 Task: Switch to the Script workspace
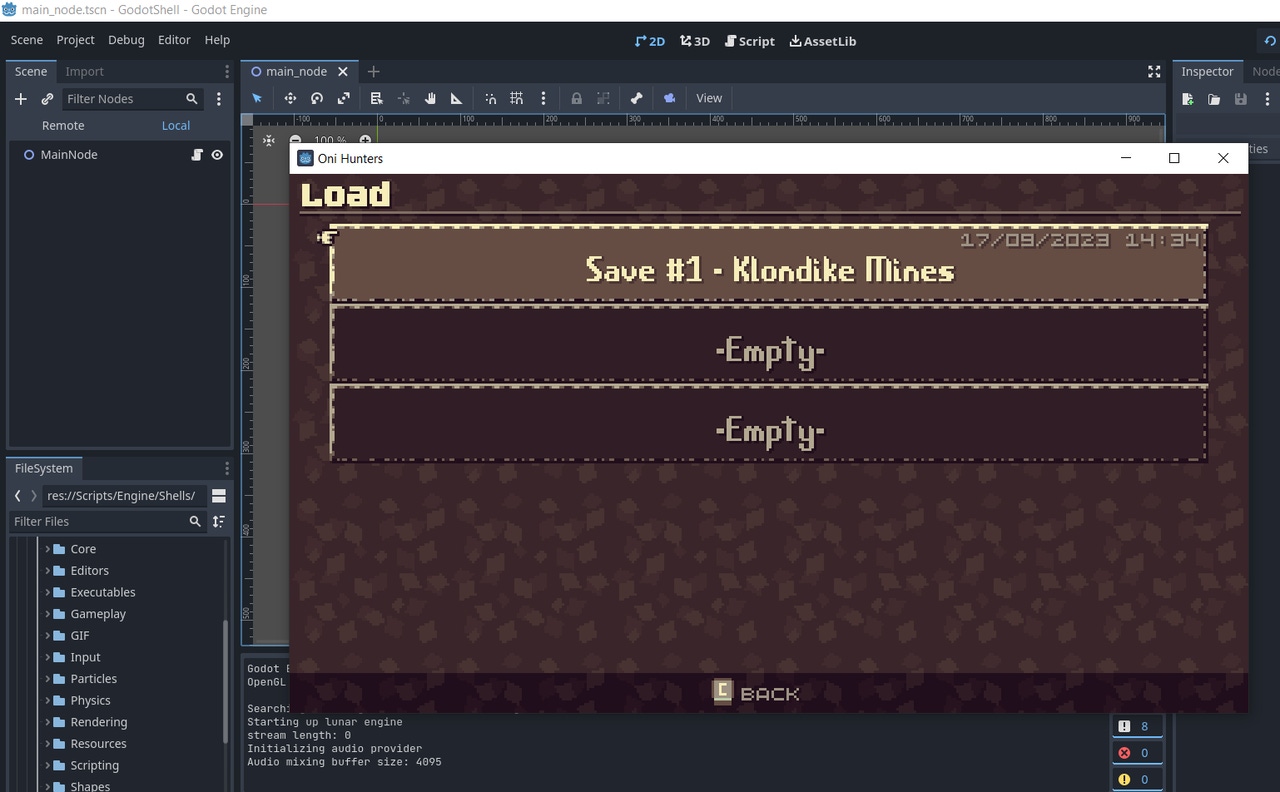pos(749,41)
